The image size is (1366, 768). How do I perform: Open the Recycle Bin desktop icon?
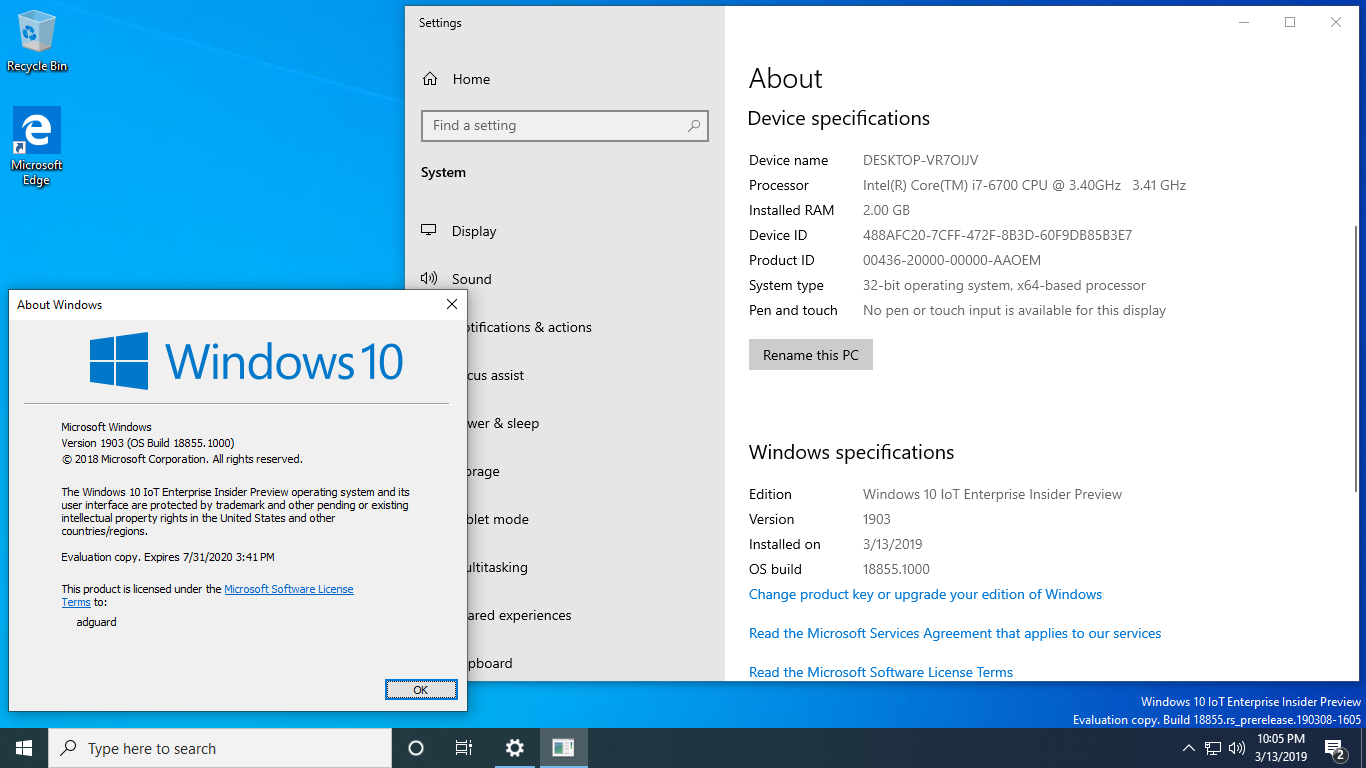37,41
